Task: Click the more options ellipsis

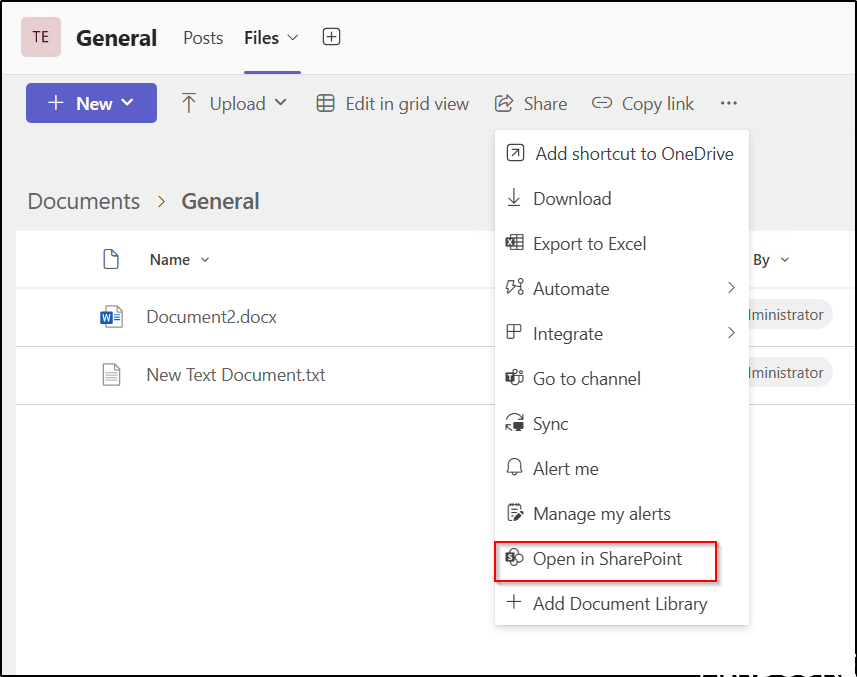Action: click(x=728, y=103)
